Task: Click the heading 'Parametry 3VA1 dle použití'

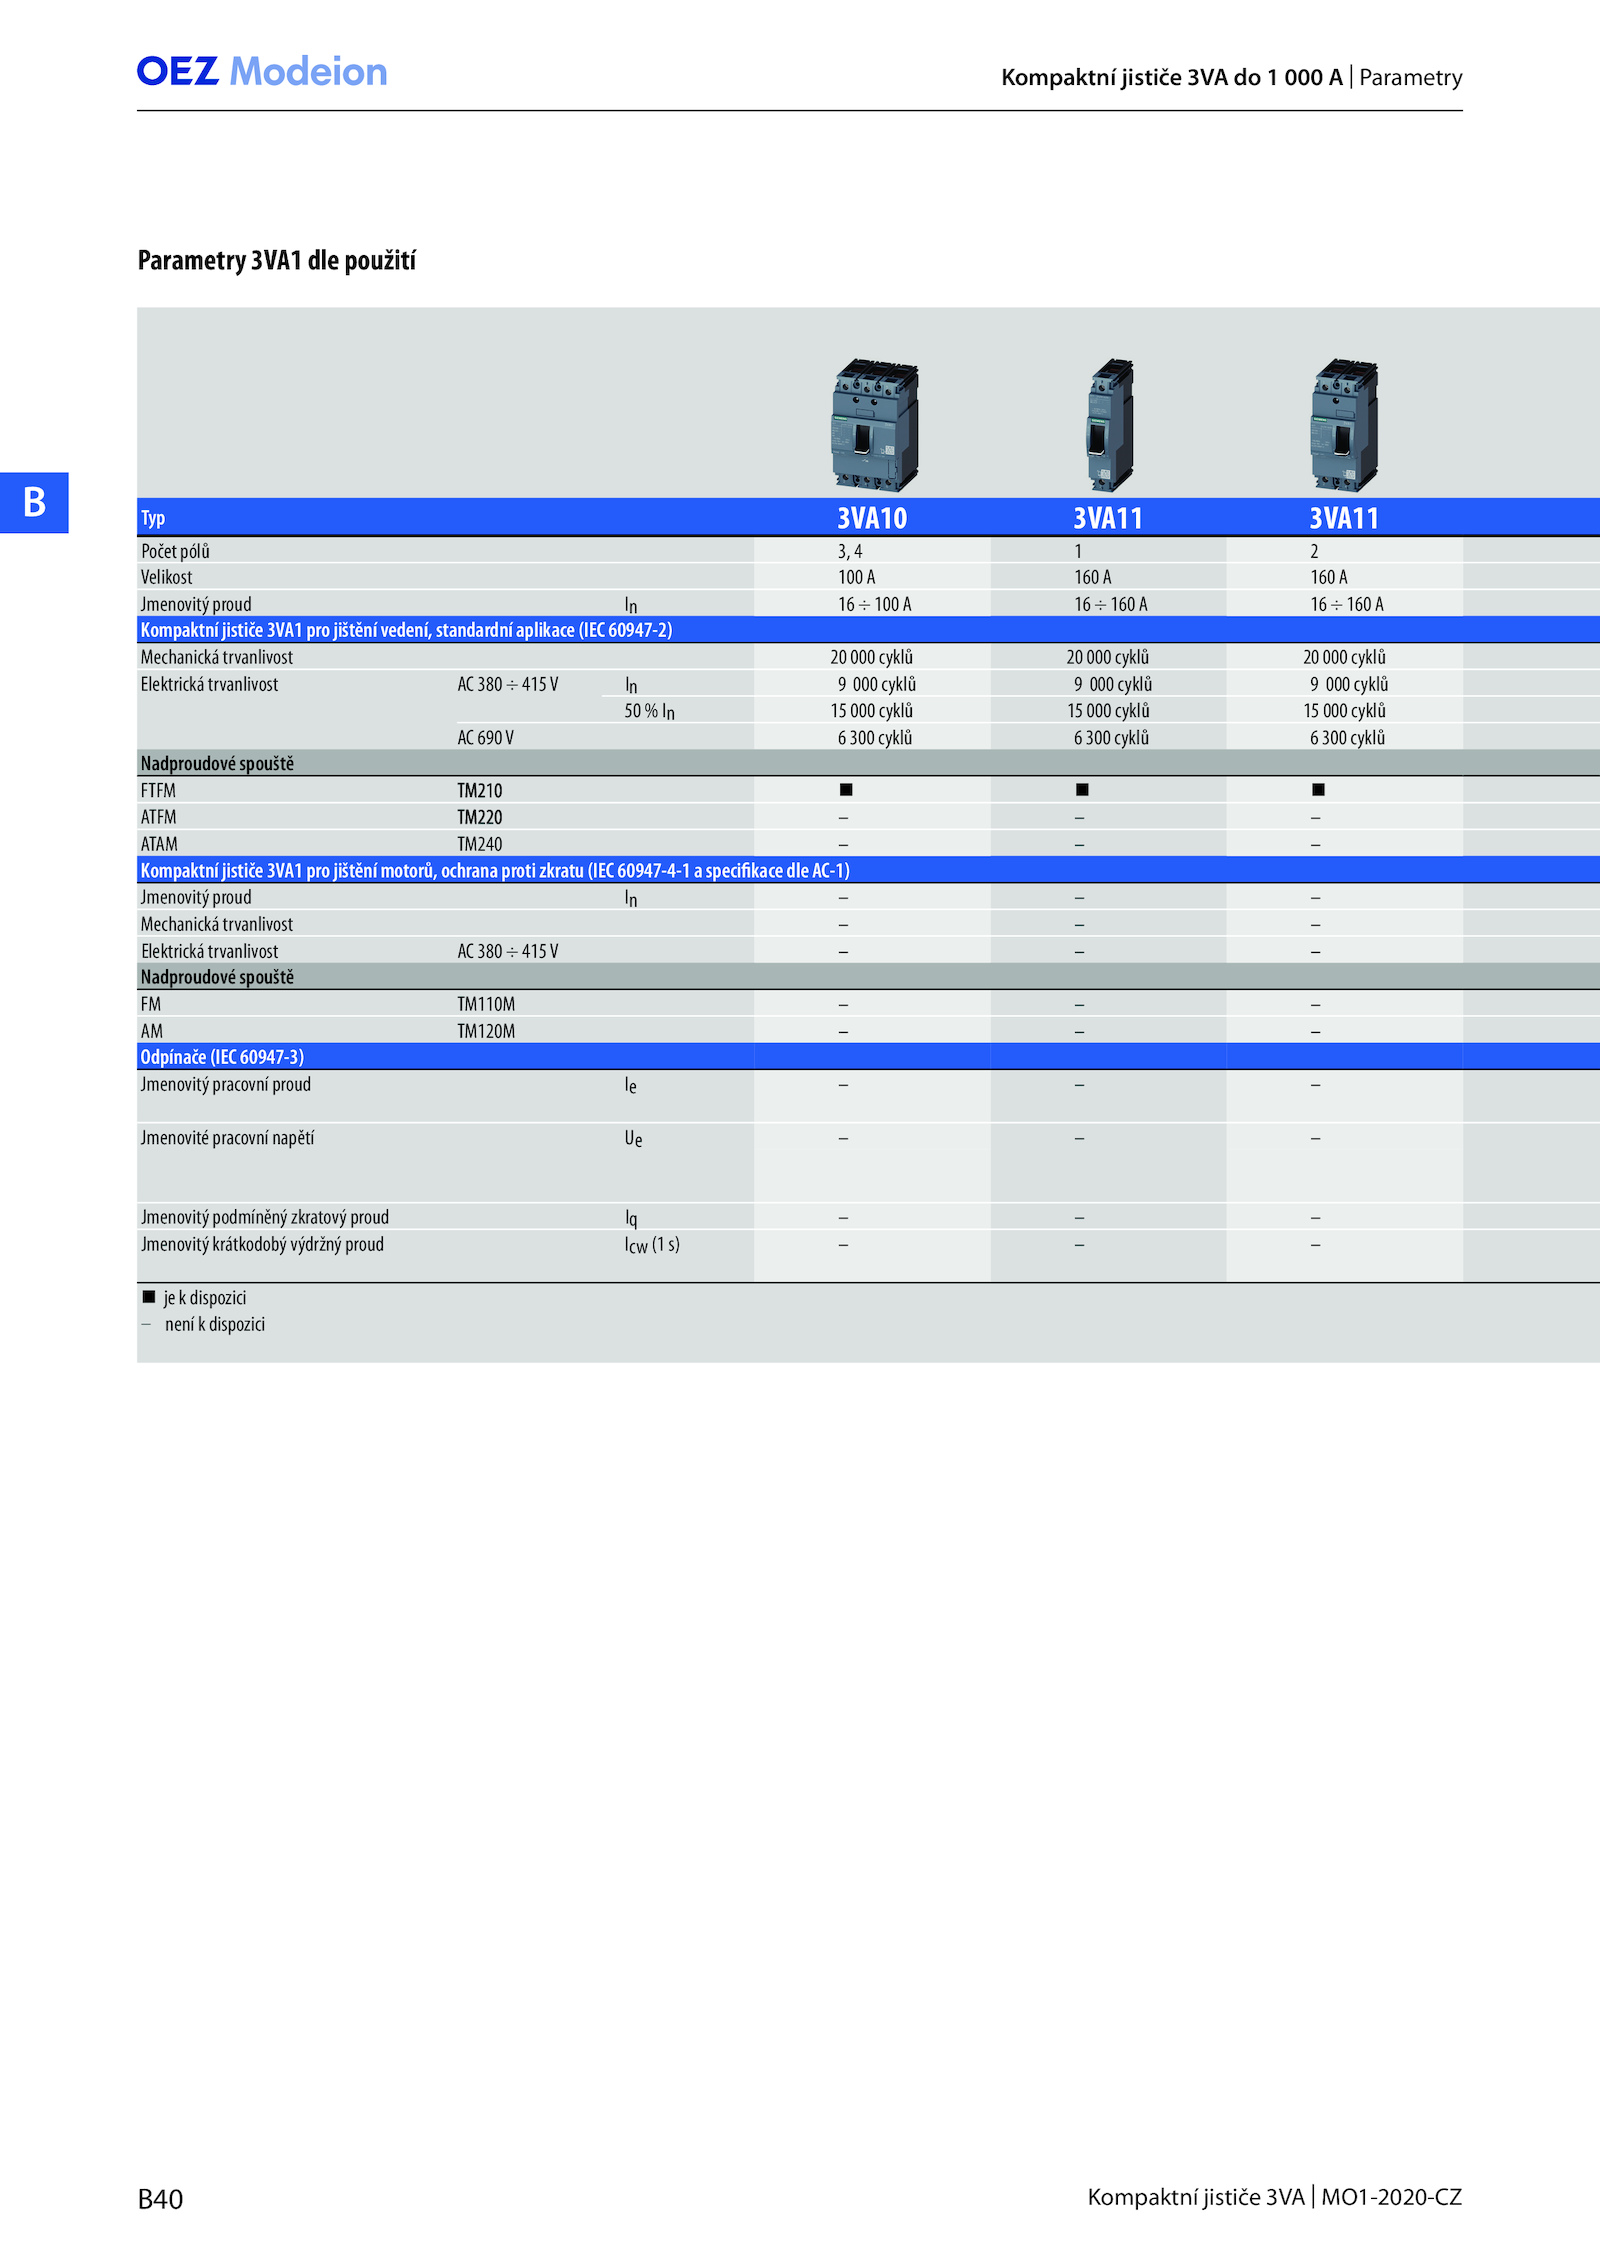Action: 276,261
